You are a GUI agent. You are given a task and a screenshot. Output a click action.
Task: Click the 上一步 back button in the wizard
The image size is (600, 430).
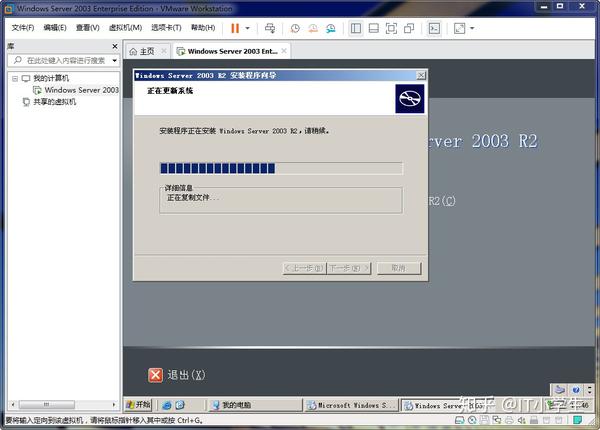(x=304, y=268)
